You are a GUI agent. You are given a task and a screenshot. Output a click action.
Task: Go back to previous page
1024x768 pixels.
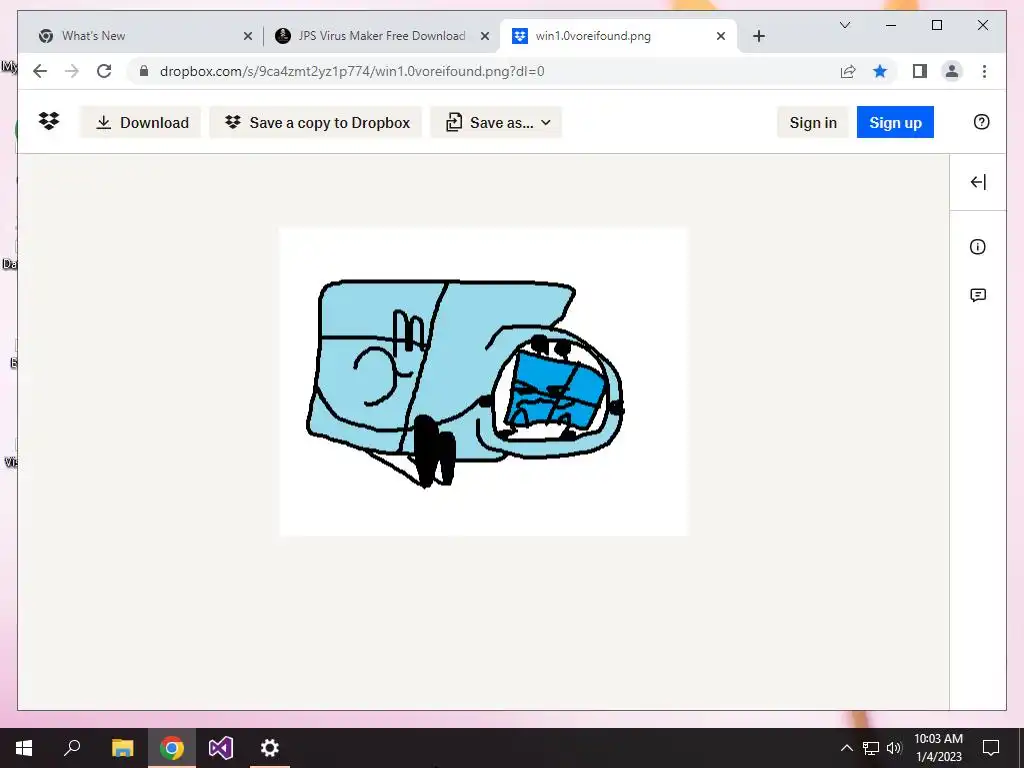(x=40, y=71)
